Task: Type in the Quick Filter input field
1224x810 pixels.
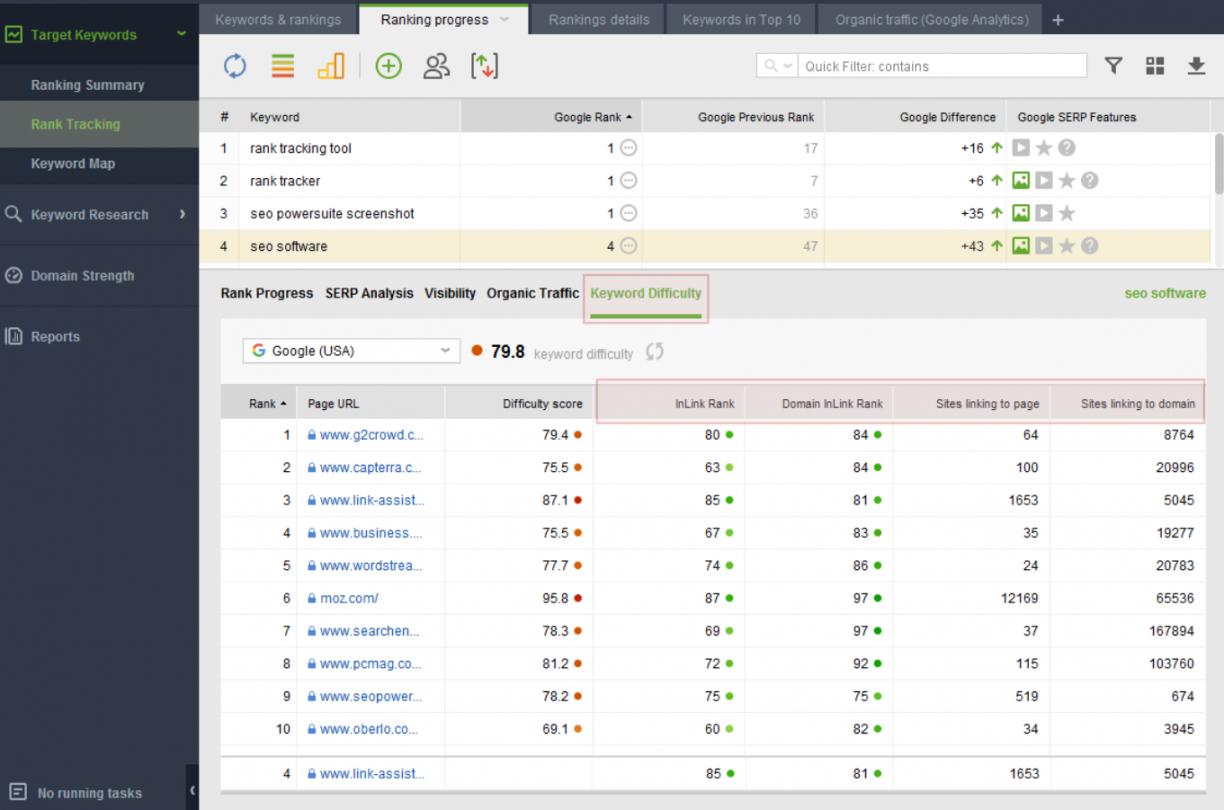Action: (942, 66)
